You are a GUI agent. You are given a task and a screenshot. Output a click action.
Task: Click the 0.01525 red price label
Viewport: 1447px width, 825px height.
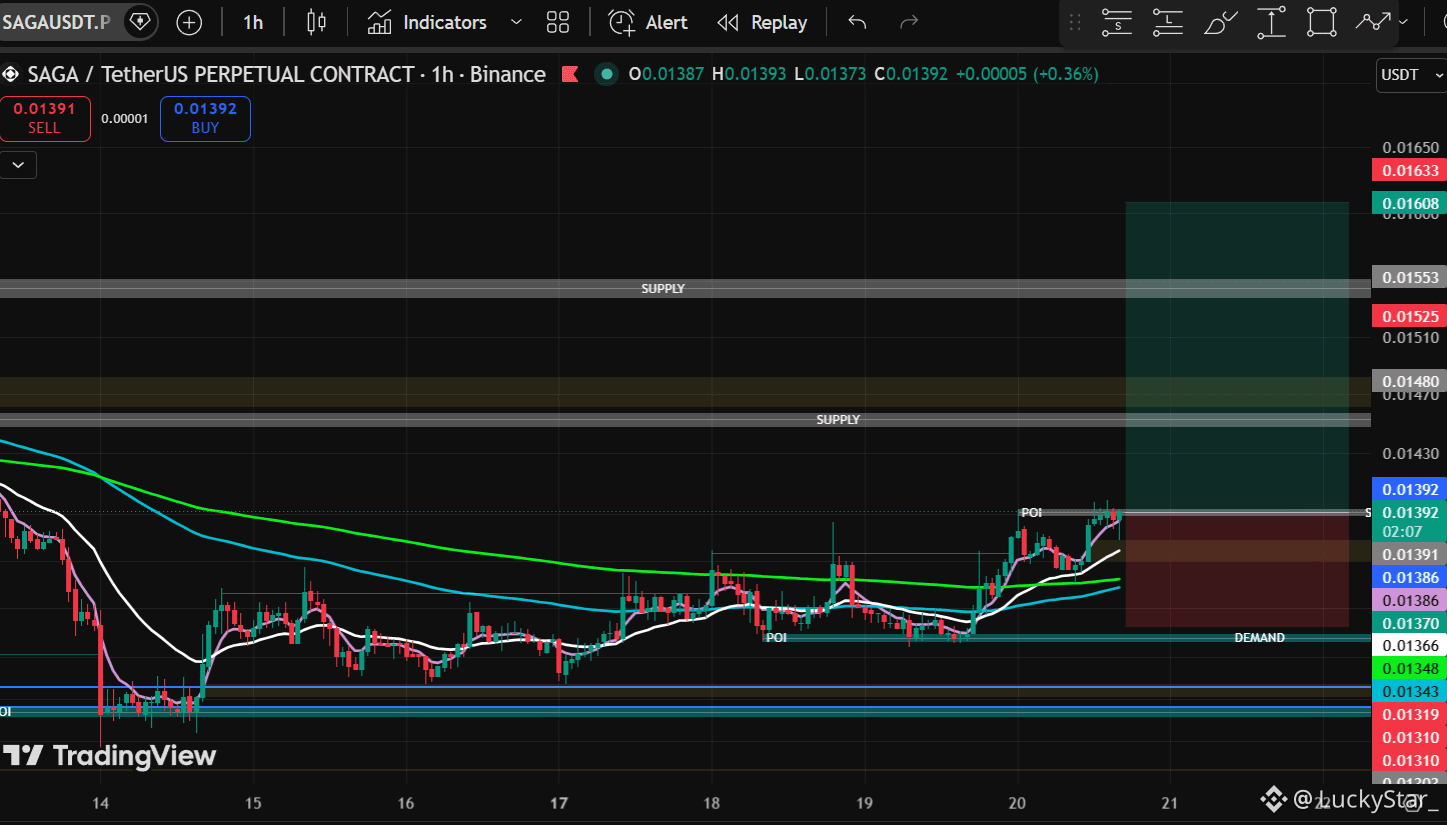coord(1410,316)
